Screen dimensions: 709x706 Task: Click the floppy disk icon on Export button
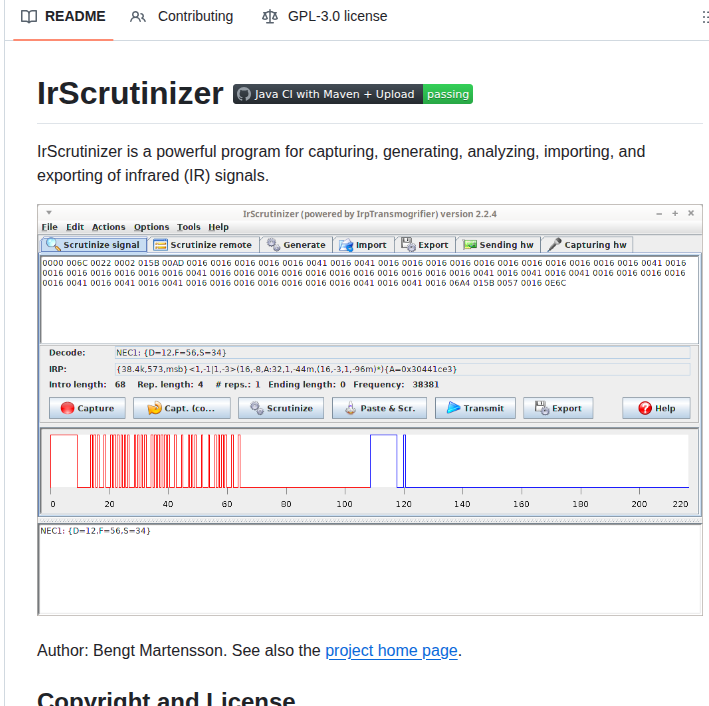[x=542, y=408]
